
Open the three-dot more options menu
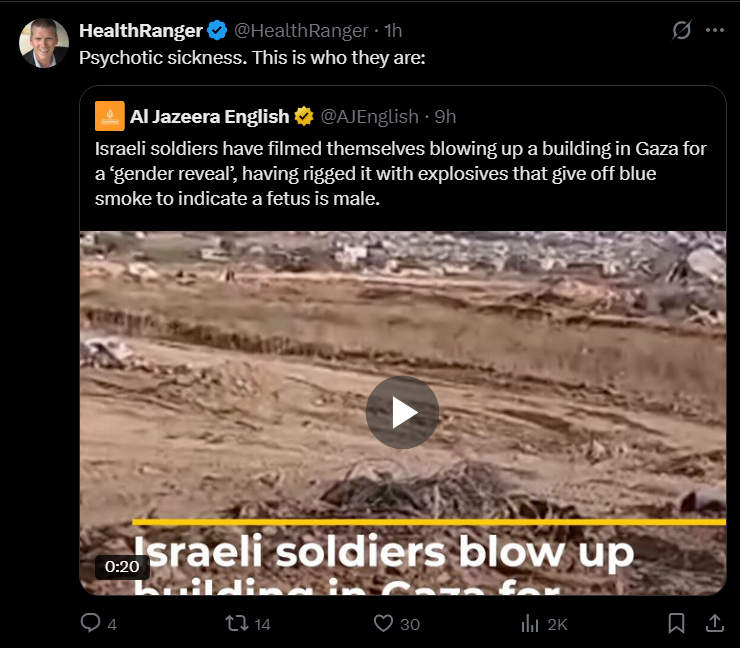point(715,30)
